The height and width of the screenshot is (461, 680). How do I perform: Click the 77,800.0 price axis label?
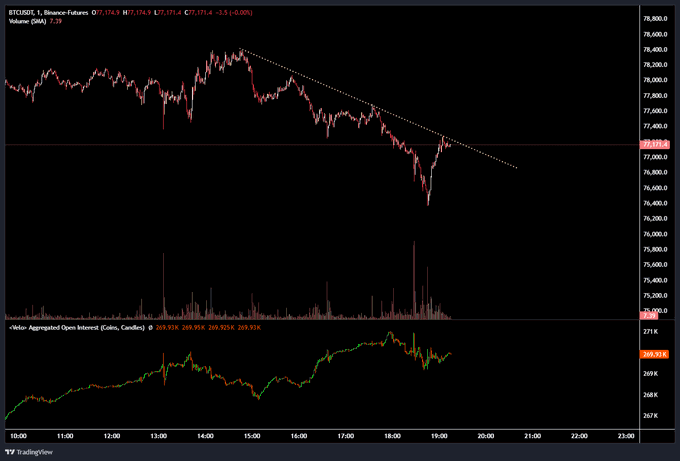pyautogui.click(x=655, y=95)
